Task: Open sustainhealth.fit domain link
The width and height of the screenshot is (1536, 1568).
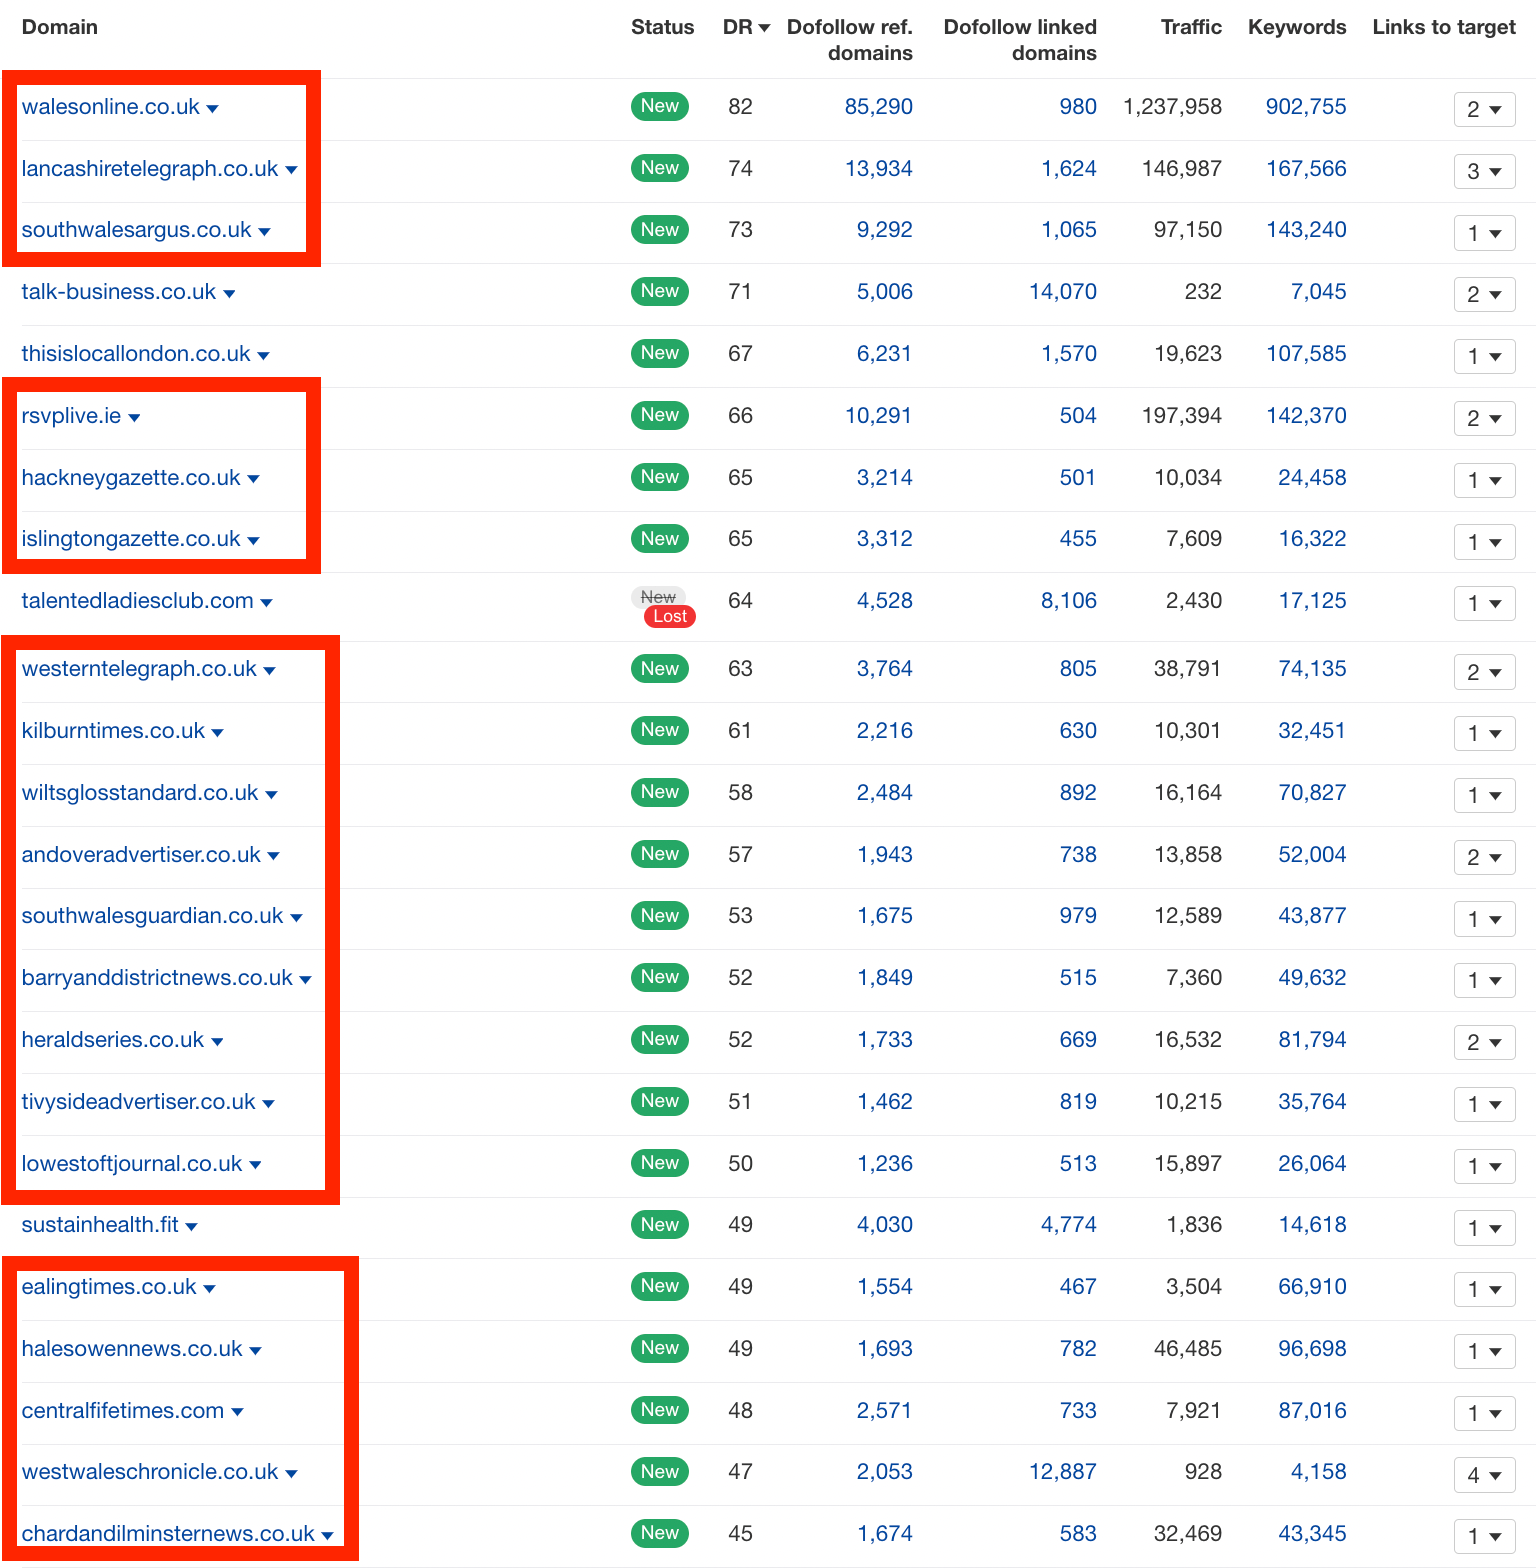Action: [x=100, y=1225]
